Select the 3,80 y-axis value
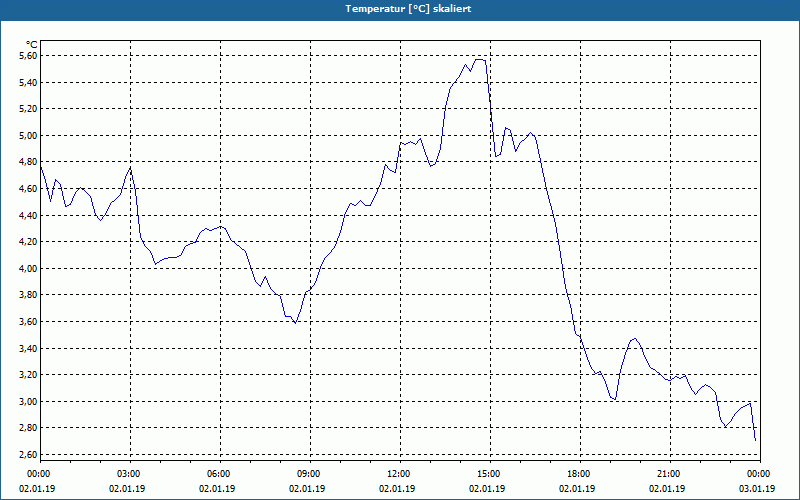Image resolution: width=800 pixels, height=500 pixels. tap(28, 295)
